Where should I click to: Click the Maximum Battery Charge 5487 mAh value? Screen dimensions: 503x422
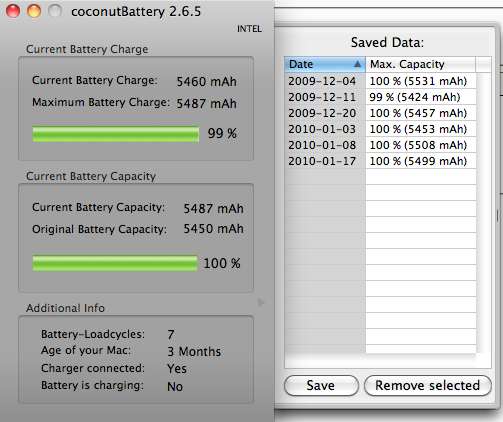(x=206, y=104)
